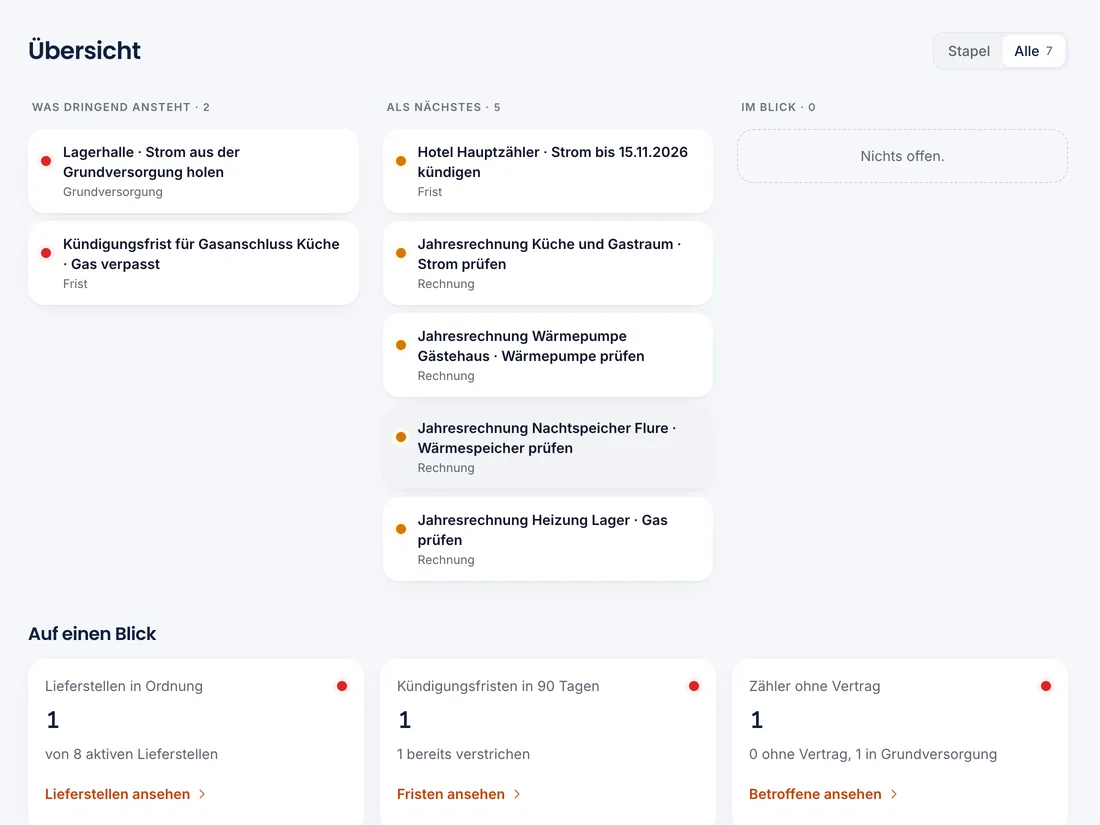Viewport: 1100px width, 825px height.
Task: Open the Lagerhalle Strom Grundversorgung card
Action: coord(194,171)
